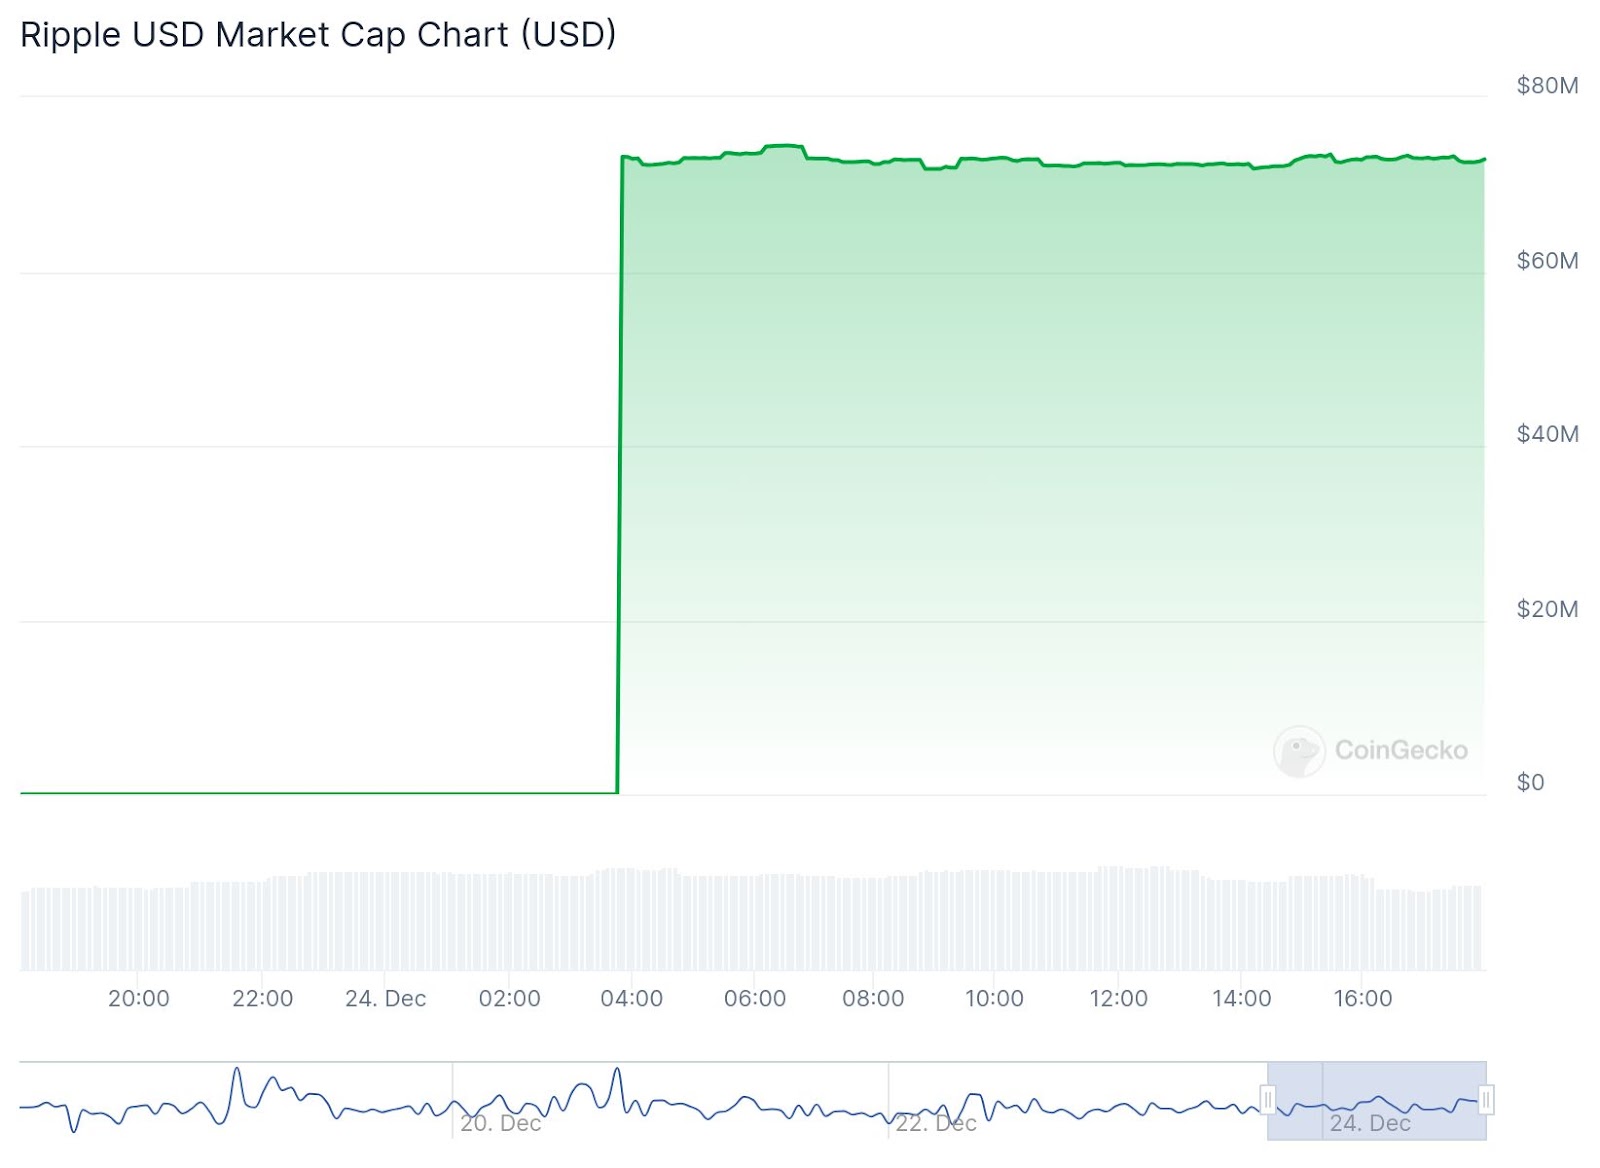Viewport: 1600px width, 1168px height.
Task: Click the left range selector handle
Action: coord(1267,1100)
